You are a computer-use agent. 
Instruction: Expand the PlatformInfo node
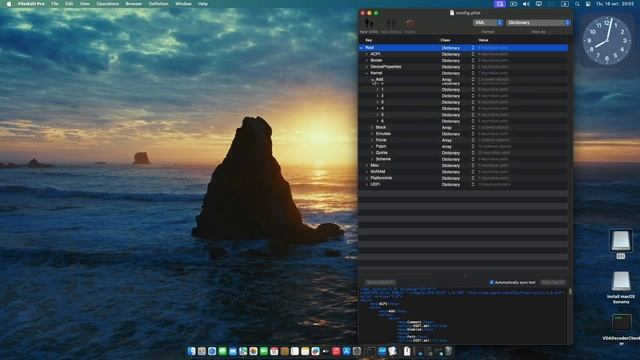(x=367, y=178)
